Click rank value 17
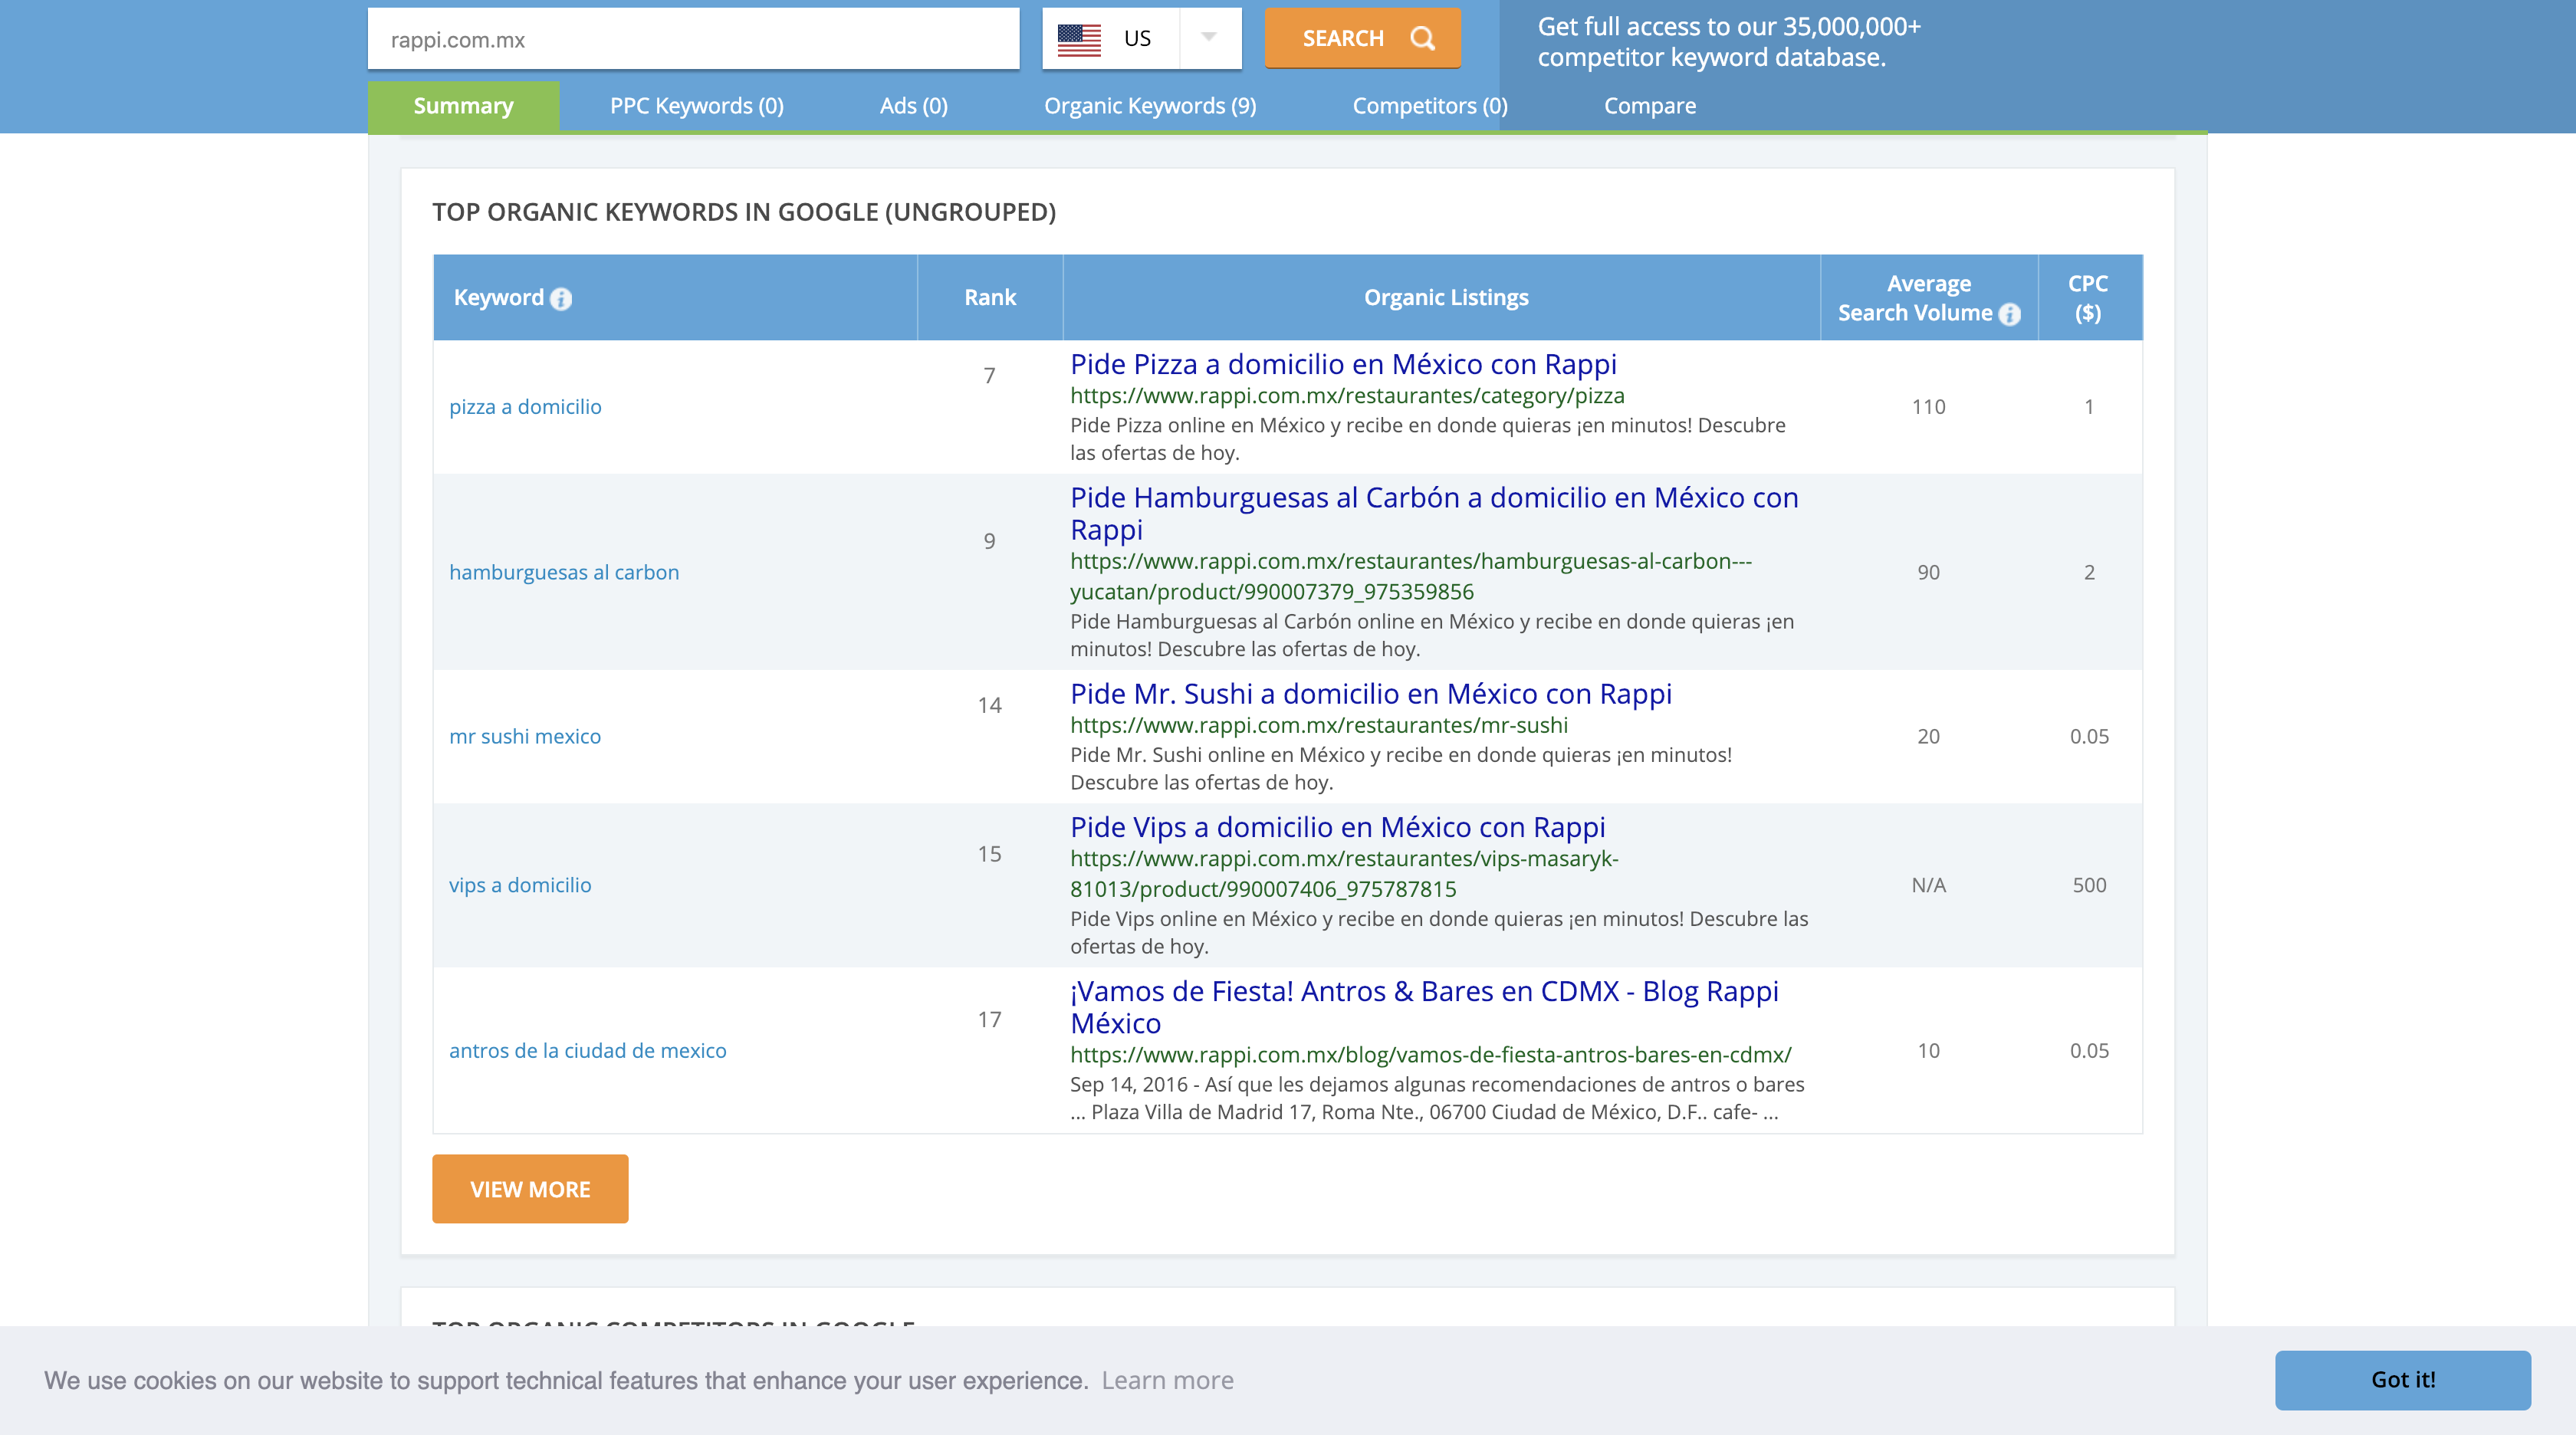This screenshot has width=2576, height=1435. 989,1020
